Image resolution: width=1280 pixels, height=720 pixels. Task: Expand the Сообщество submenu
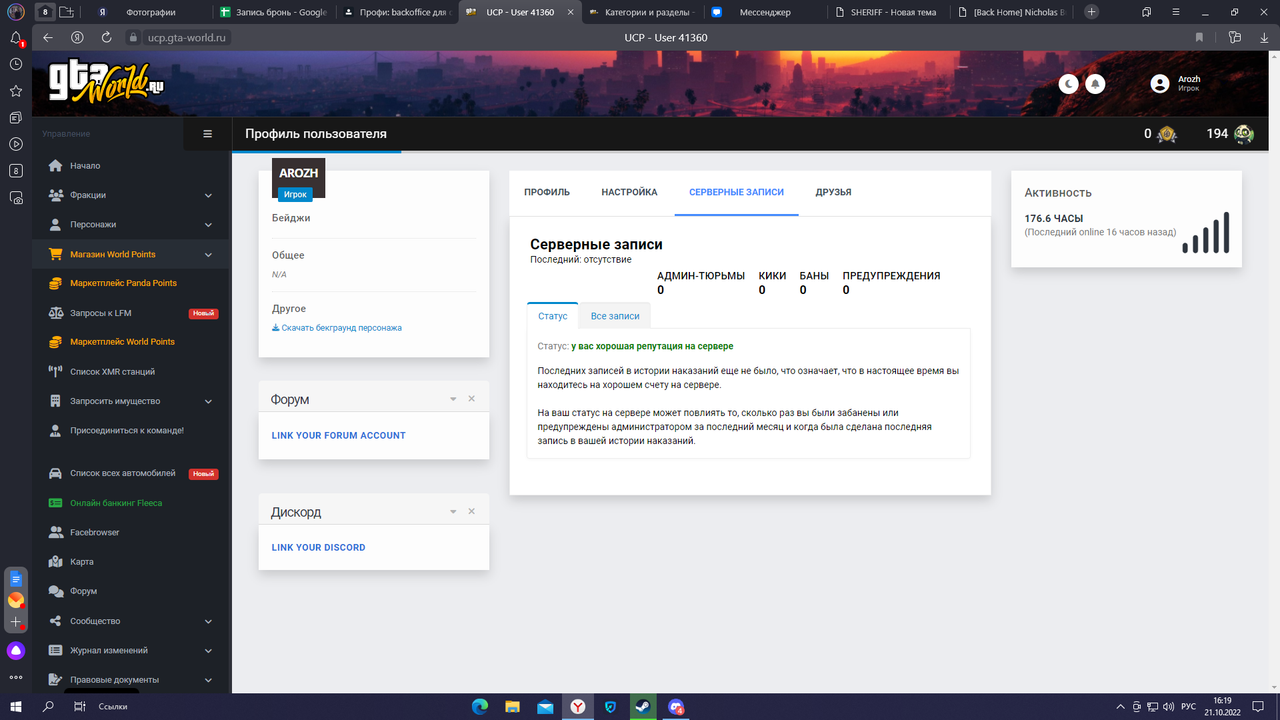pyautogui.click(x=208, y=622)
